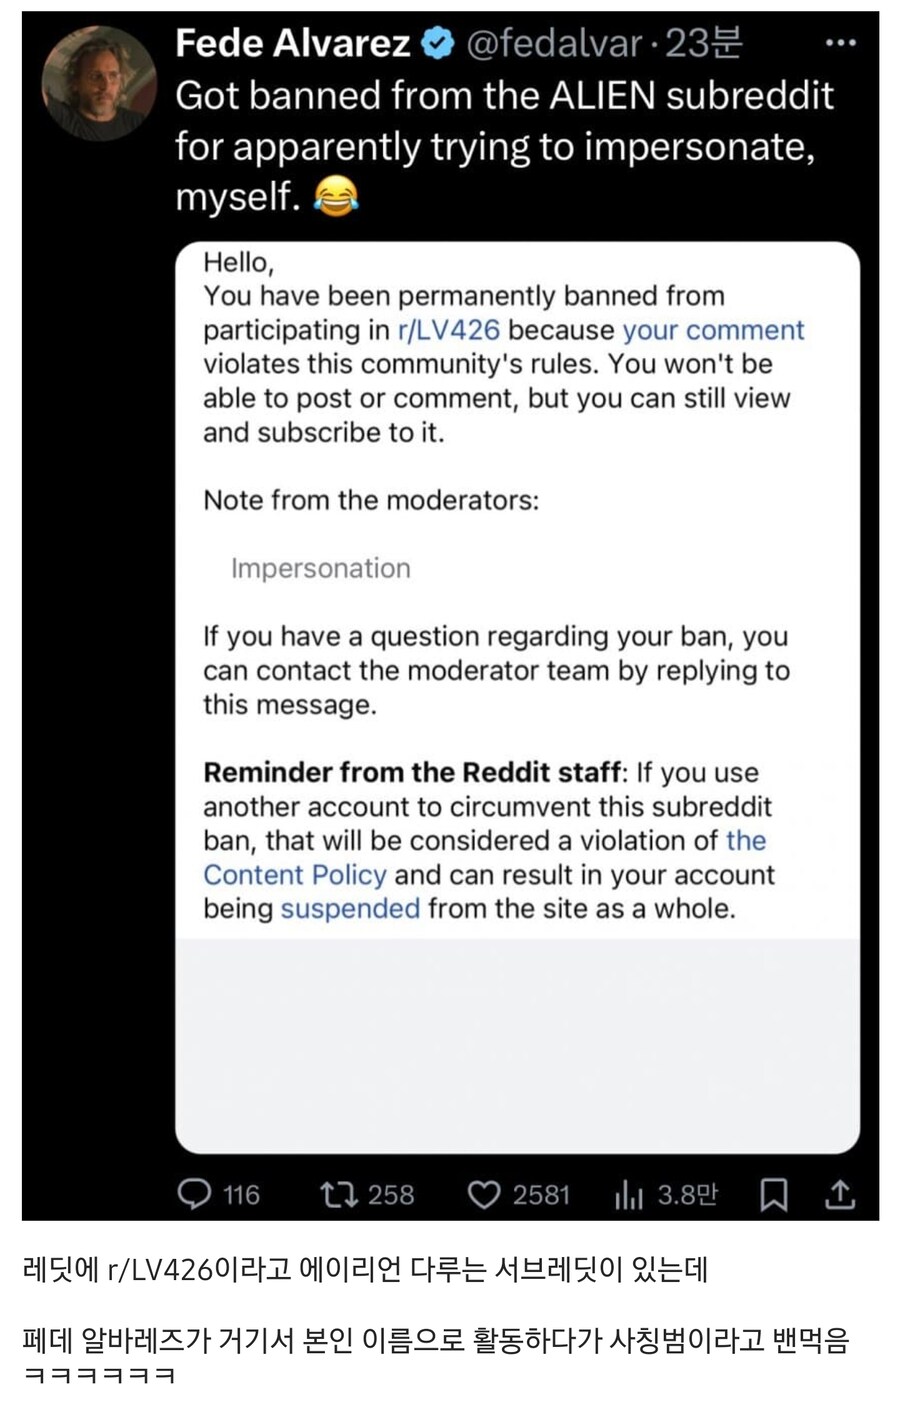Open the "your comment" link

(x=713, y=330)
